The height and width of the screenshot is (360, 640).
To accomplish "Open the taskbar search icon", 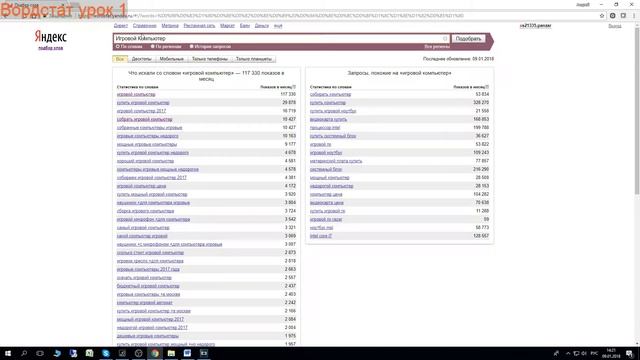I will coord(24,353).
